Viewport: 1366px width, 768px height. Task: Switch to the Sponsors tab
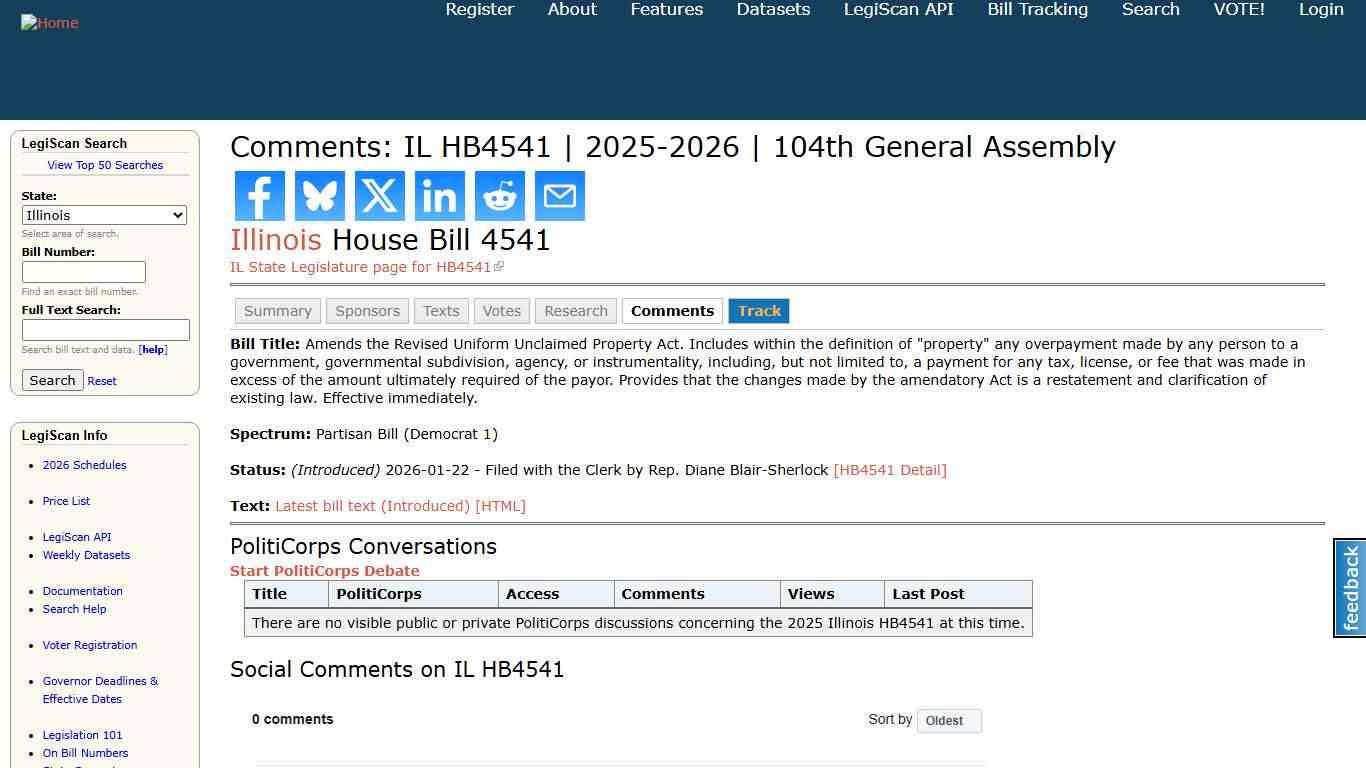coord(367,311)
